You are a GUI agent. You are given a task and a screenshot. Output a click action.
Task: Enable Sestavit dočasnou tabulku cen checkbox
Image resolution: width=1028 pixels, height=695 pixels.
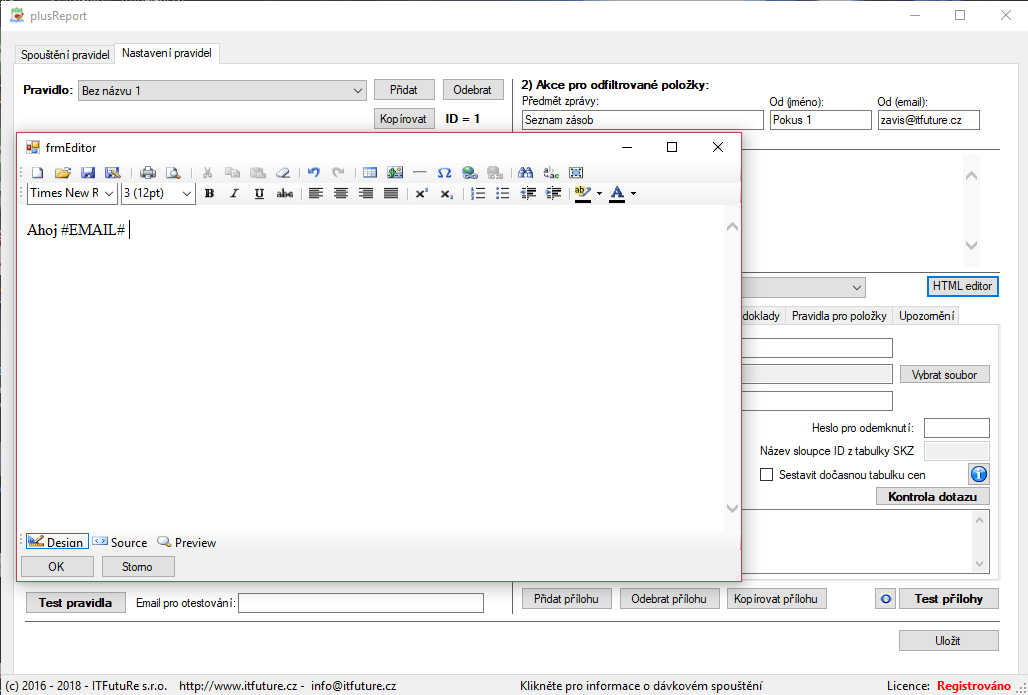[x=767, y=475]
